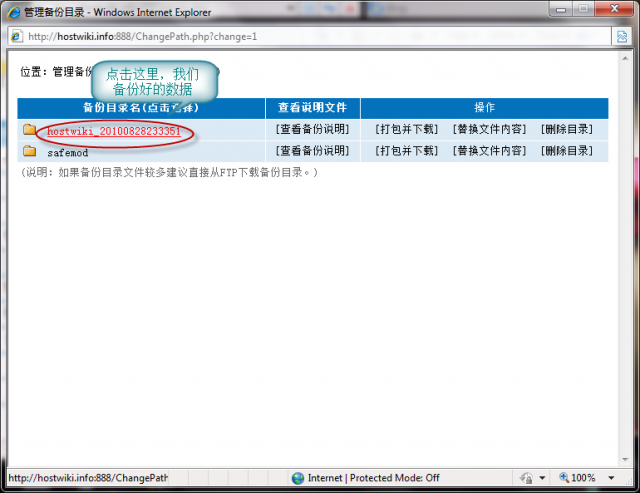Click 打包并下载 for the safemod directory

point(406,151)
